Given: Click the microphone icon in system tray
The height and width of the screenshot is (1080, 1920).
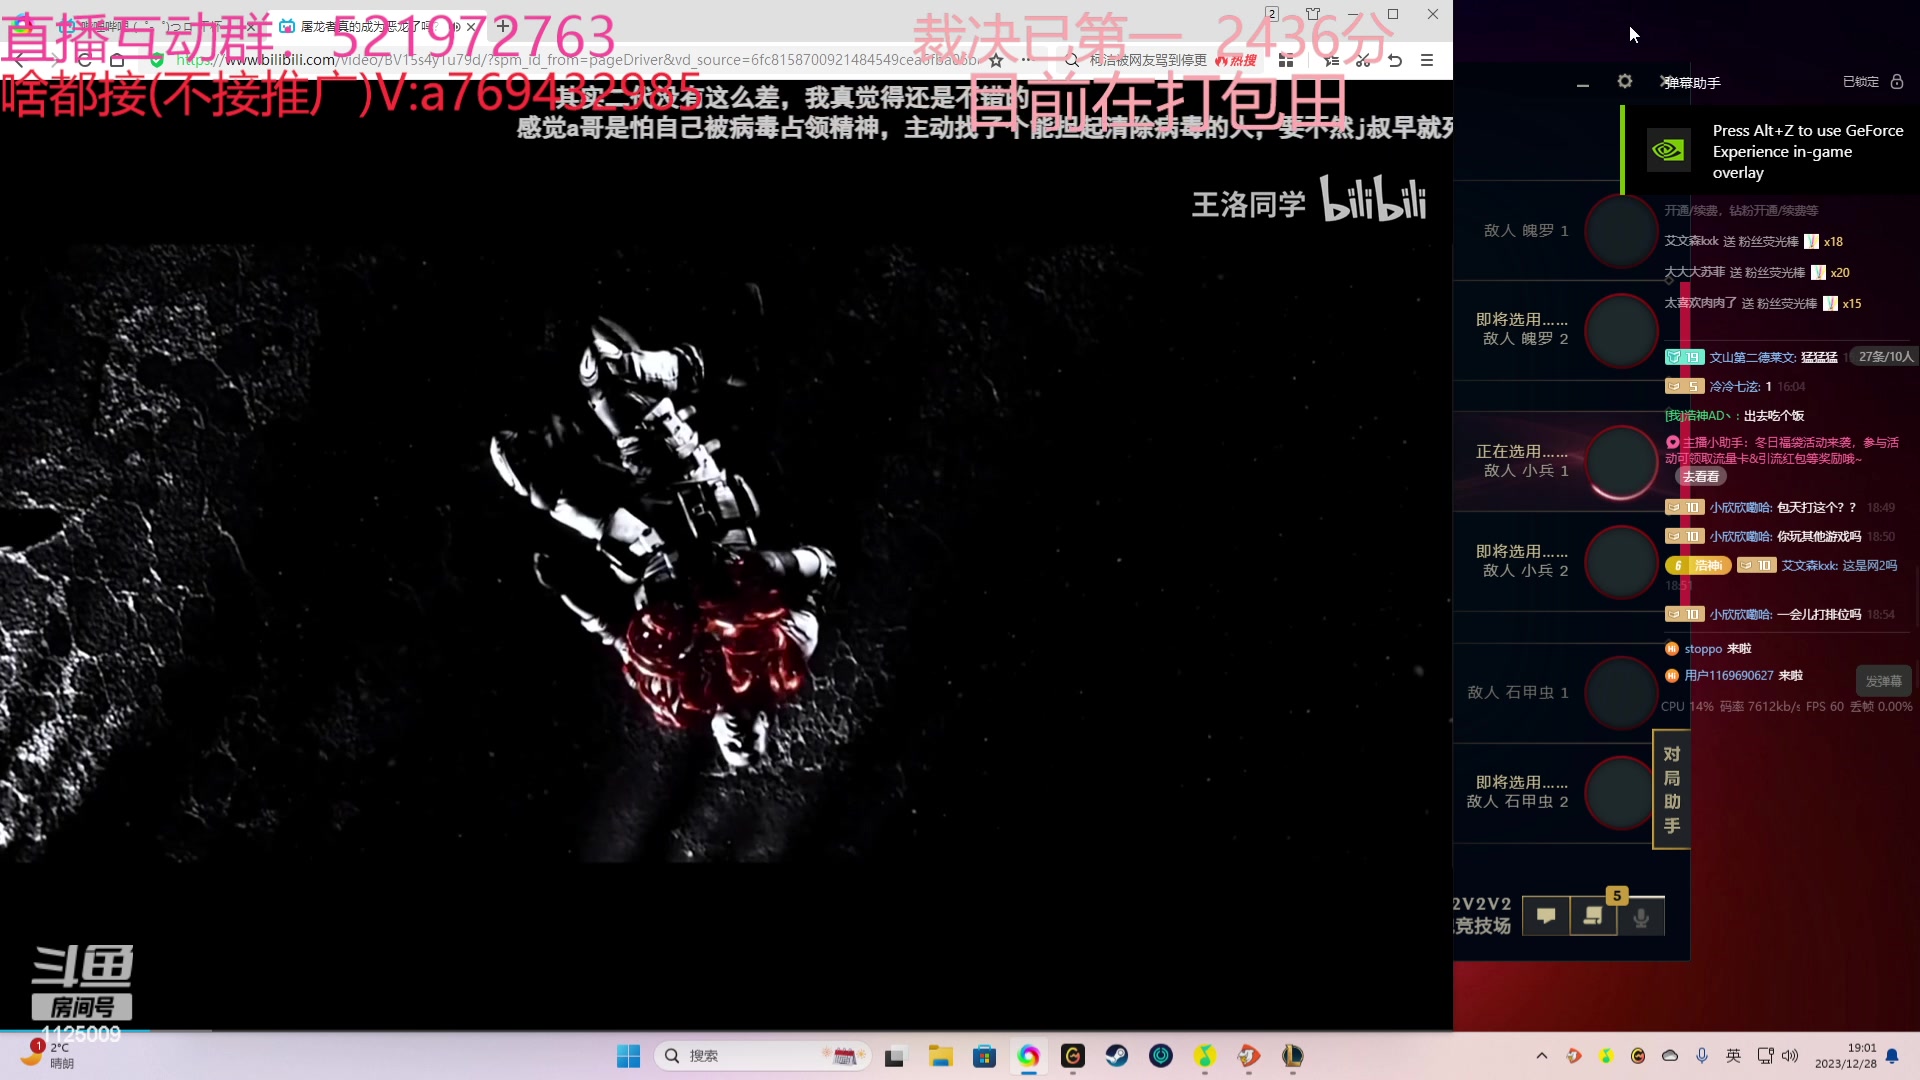Looking at the screenshot, I should [1702, 1056].
